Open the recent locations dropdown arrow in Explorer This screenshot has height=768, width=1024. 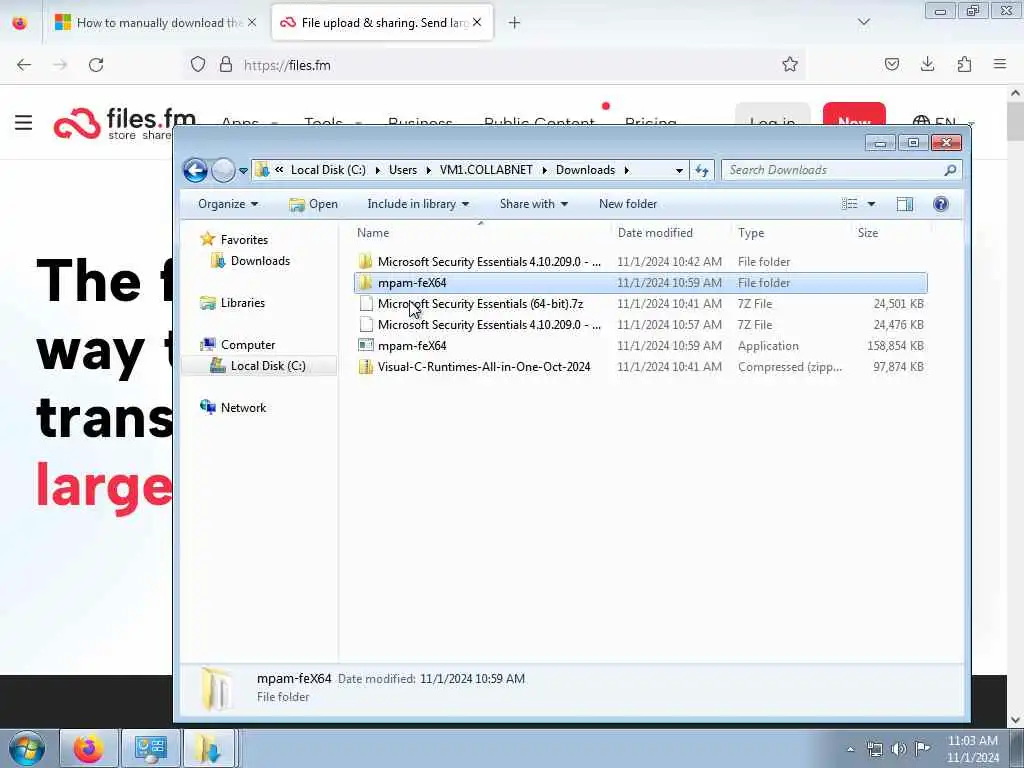243,170
